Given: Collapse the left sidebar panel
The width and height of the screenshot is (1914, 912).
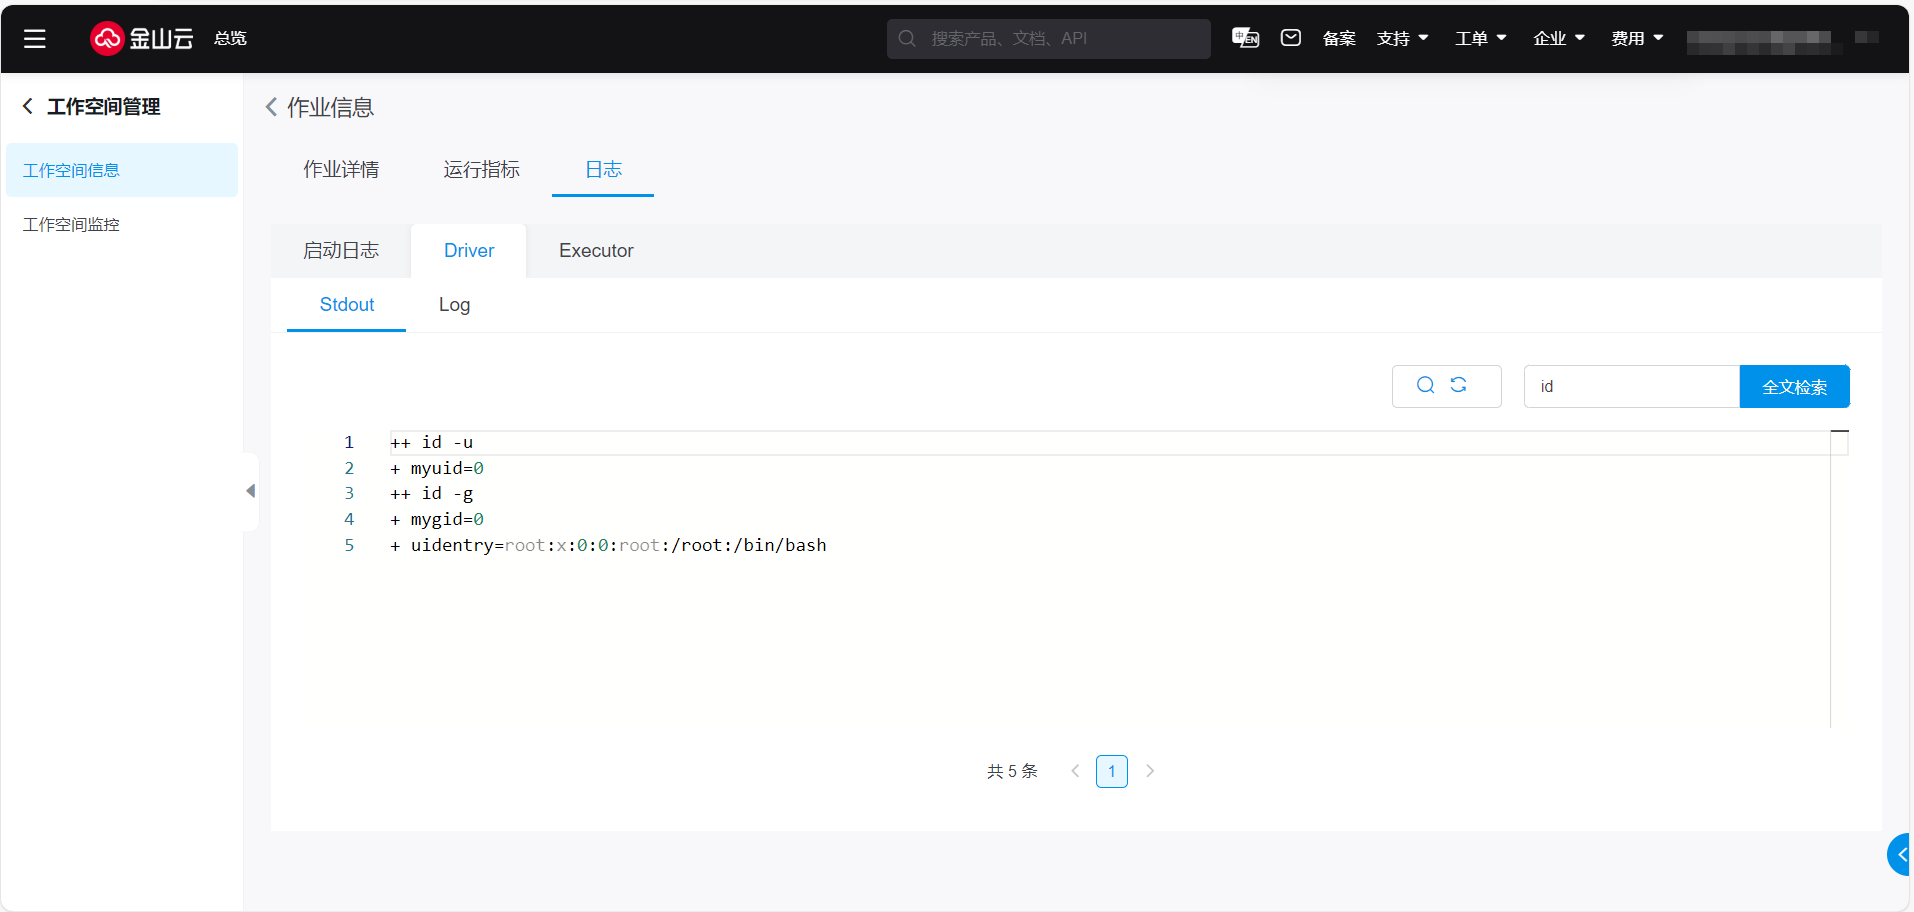Looking at the screenshot, I should (x=250, y=491).
